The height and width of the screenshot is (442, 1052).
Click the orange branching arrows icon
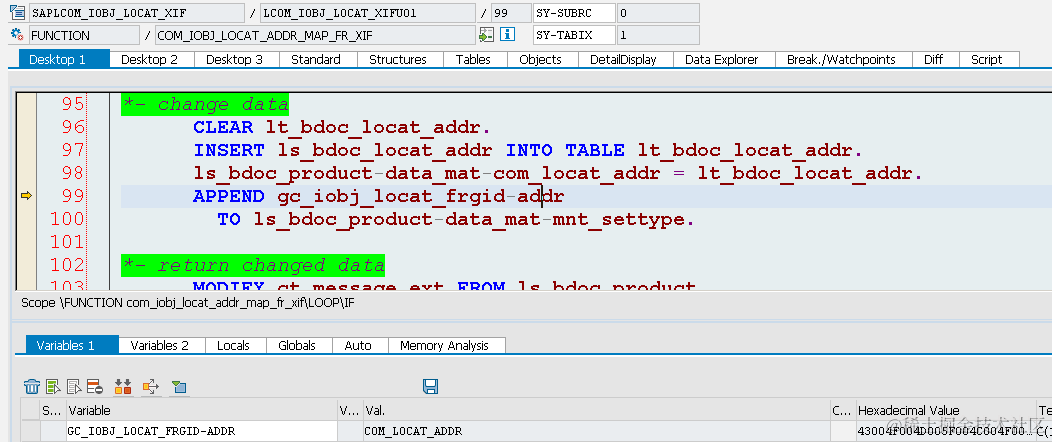pos(151,386)
